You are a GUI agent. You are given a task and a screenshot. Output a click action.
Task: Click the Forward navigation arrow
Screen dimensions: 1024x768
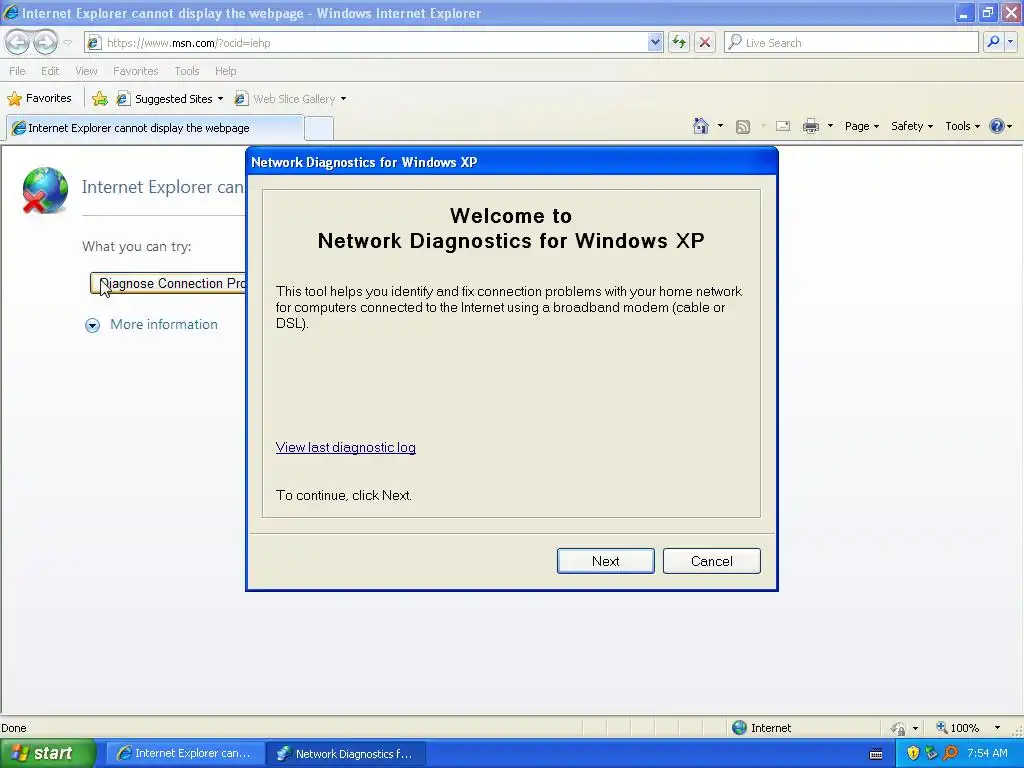coord(45,42)
